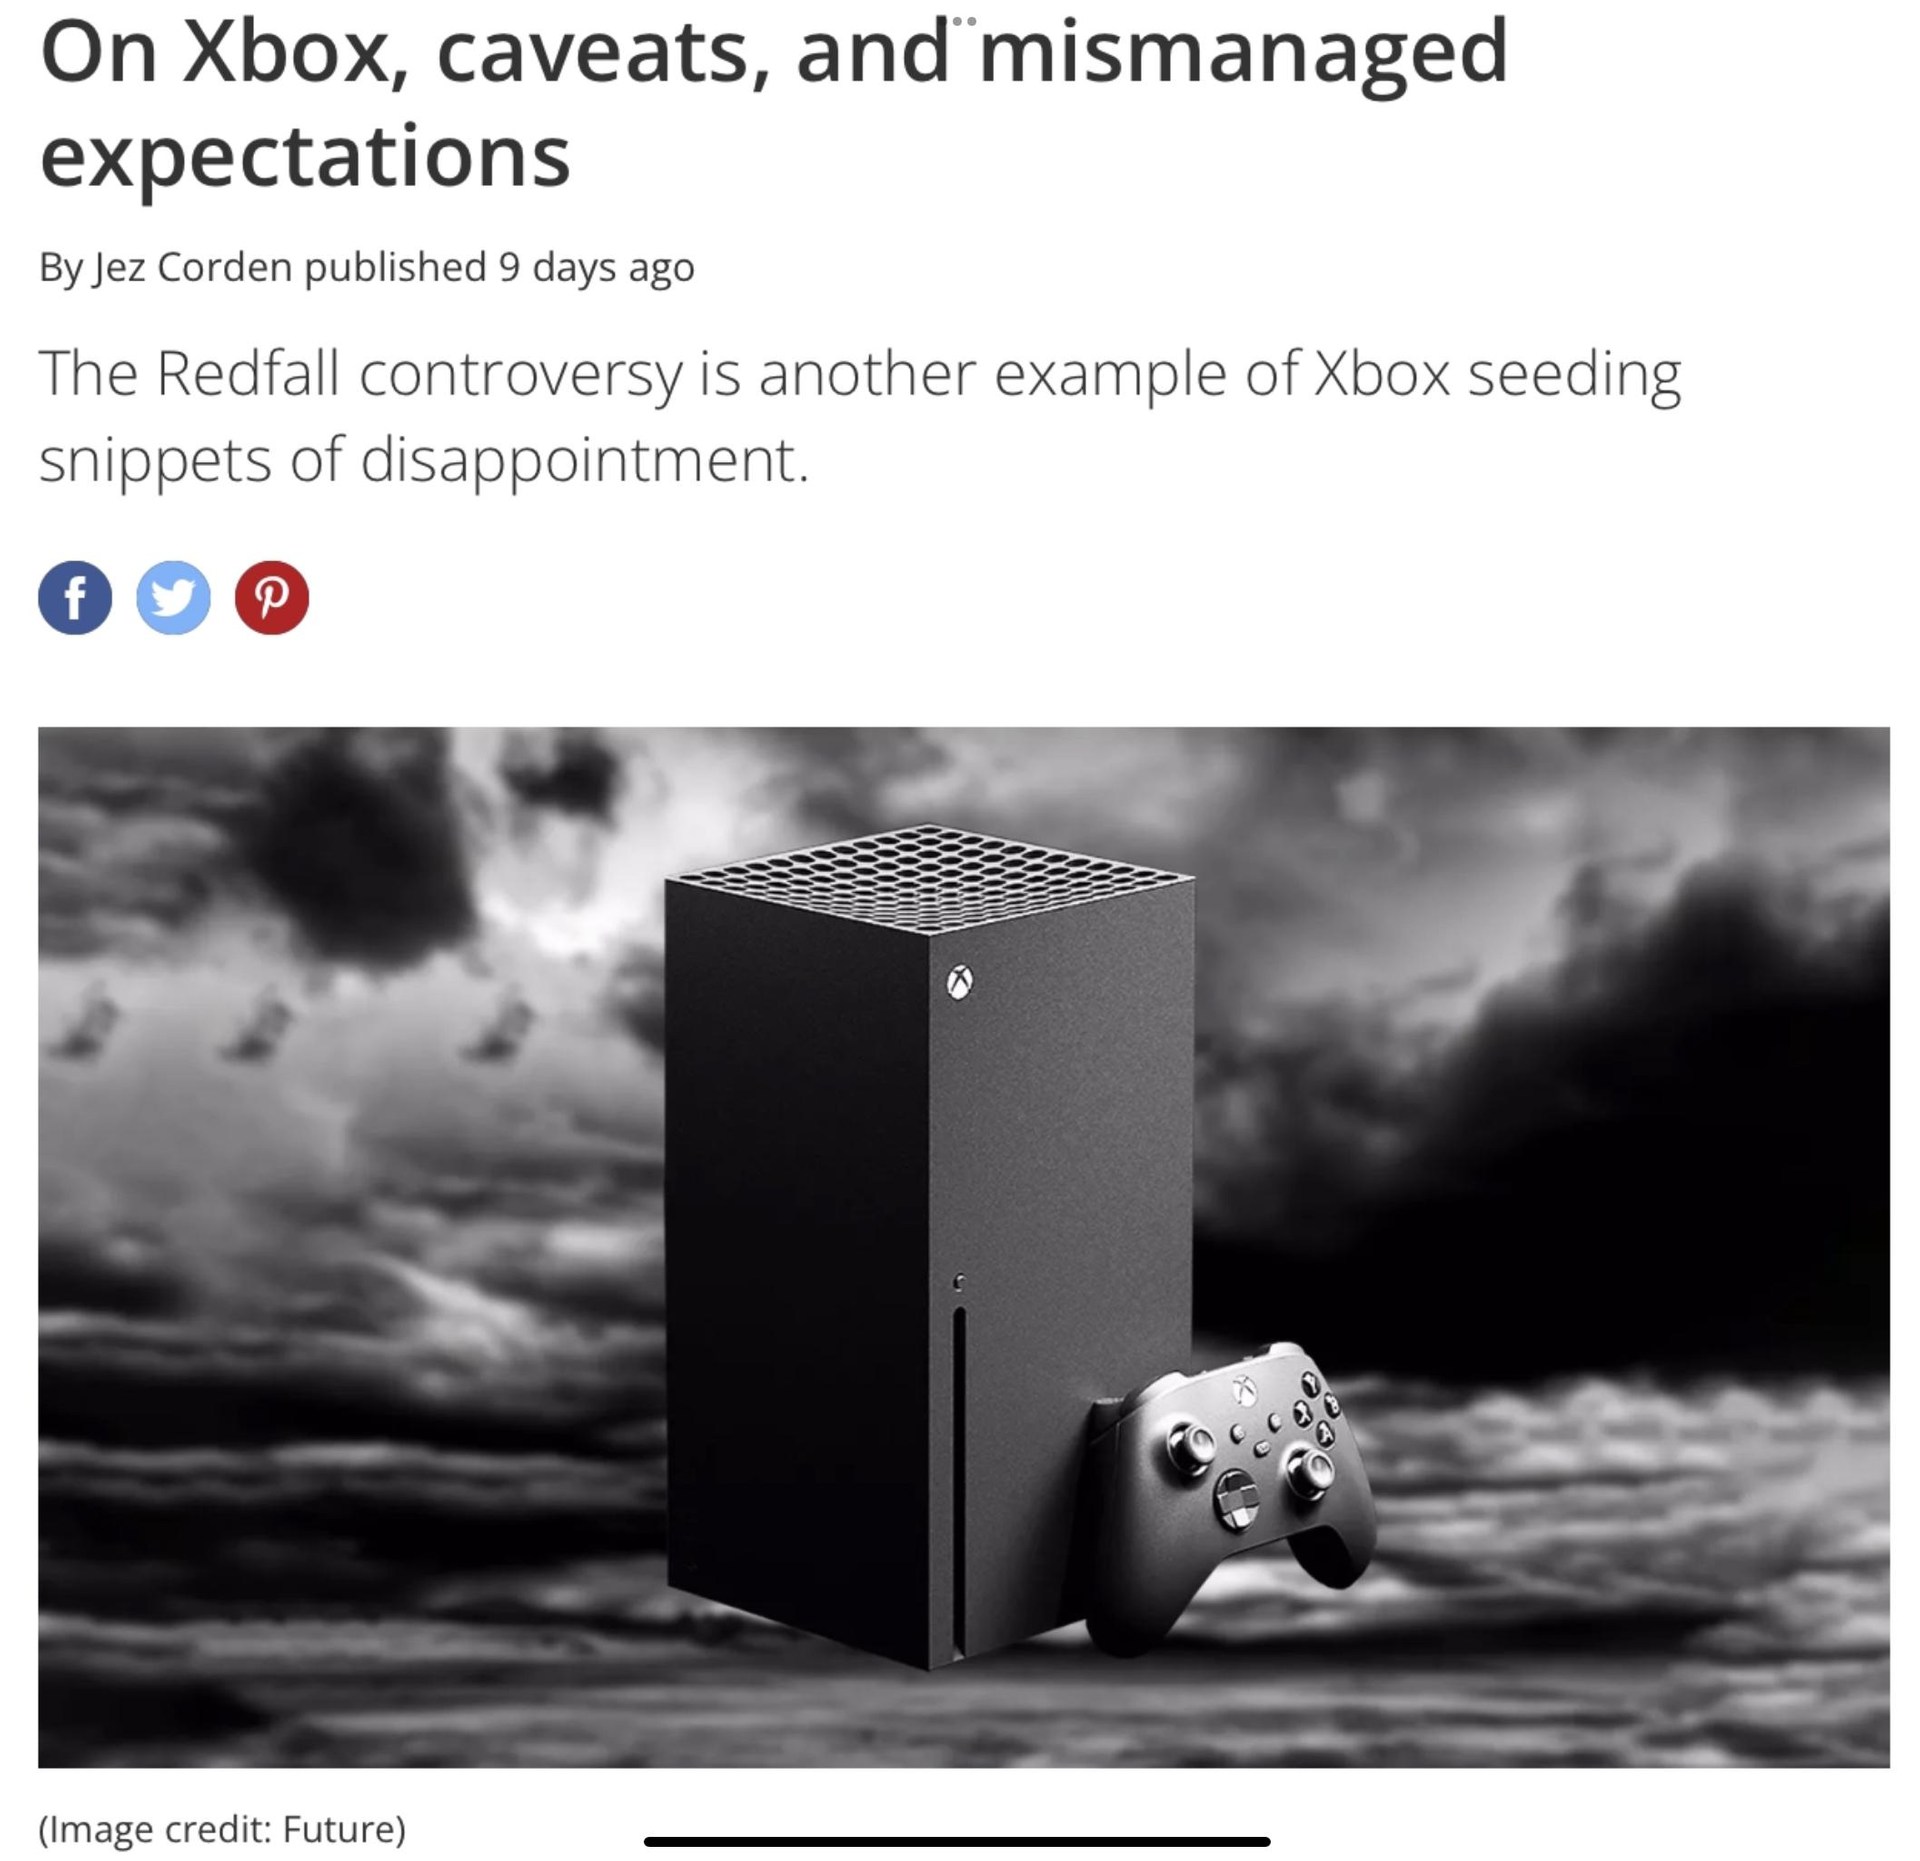The image size is (1920, 1861).
Task: Click the controller's right thumbstick
Action: (x=1308, y=1472)
